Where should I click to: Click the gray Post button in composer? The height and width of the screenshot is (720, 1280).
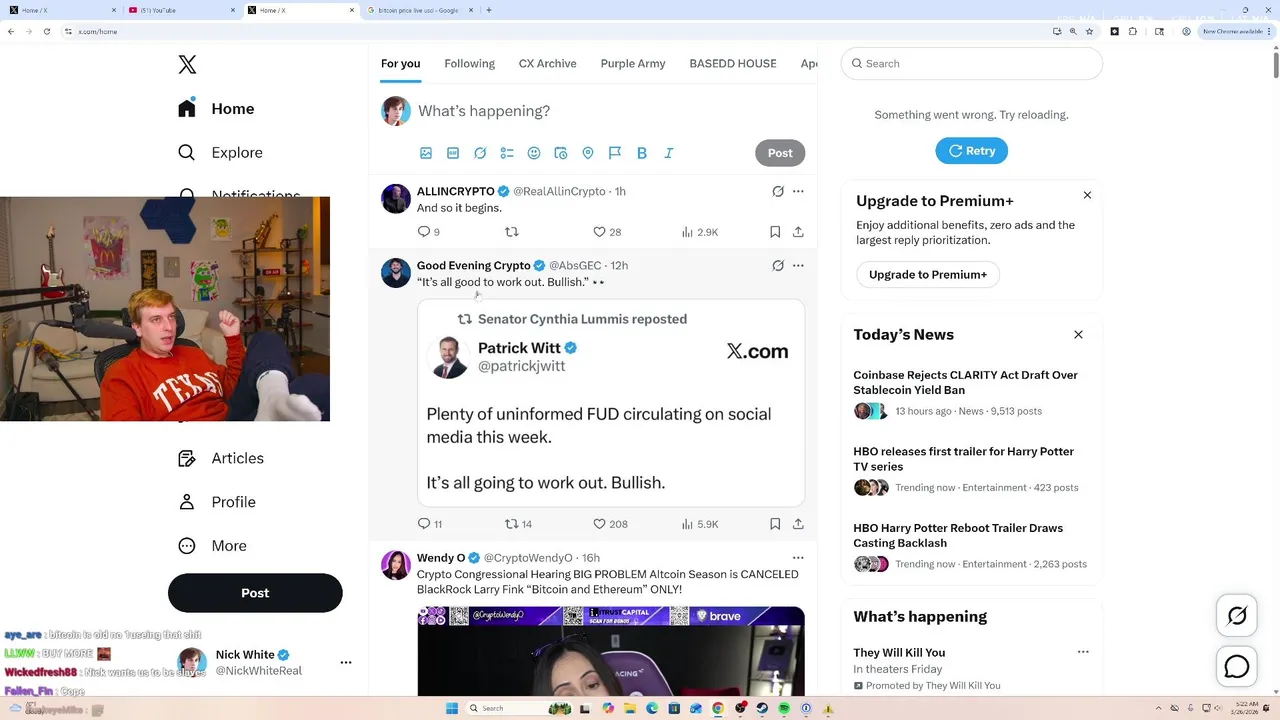780,153
